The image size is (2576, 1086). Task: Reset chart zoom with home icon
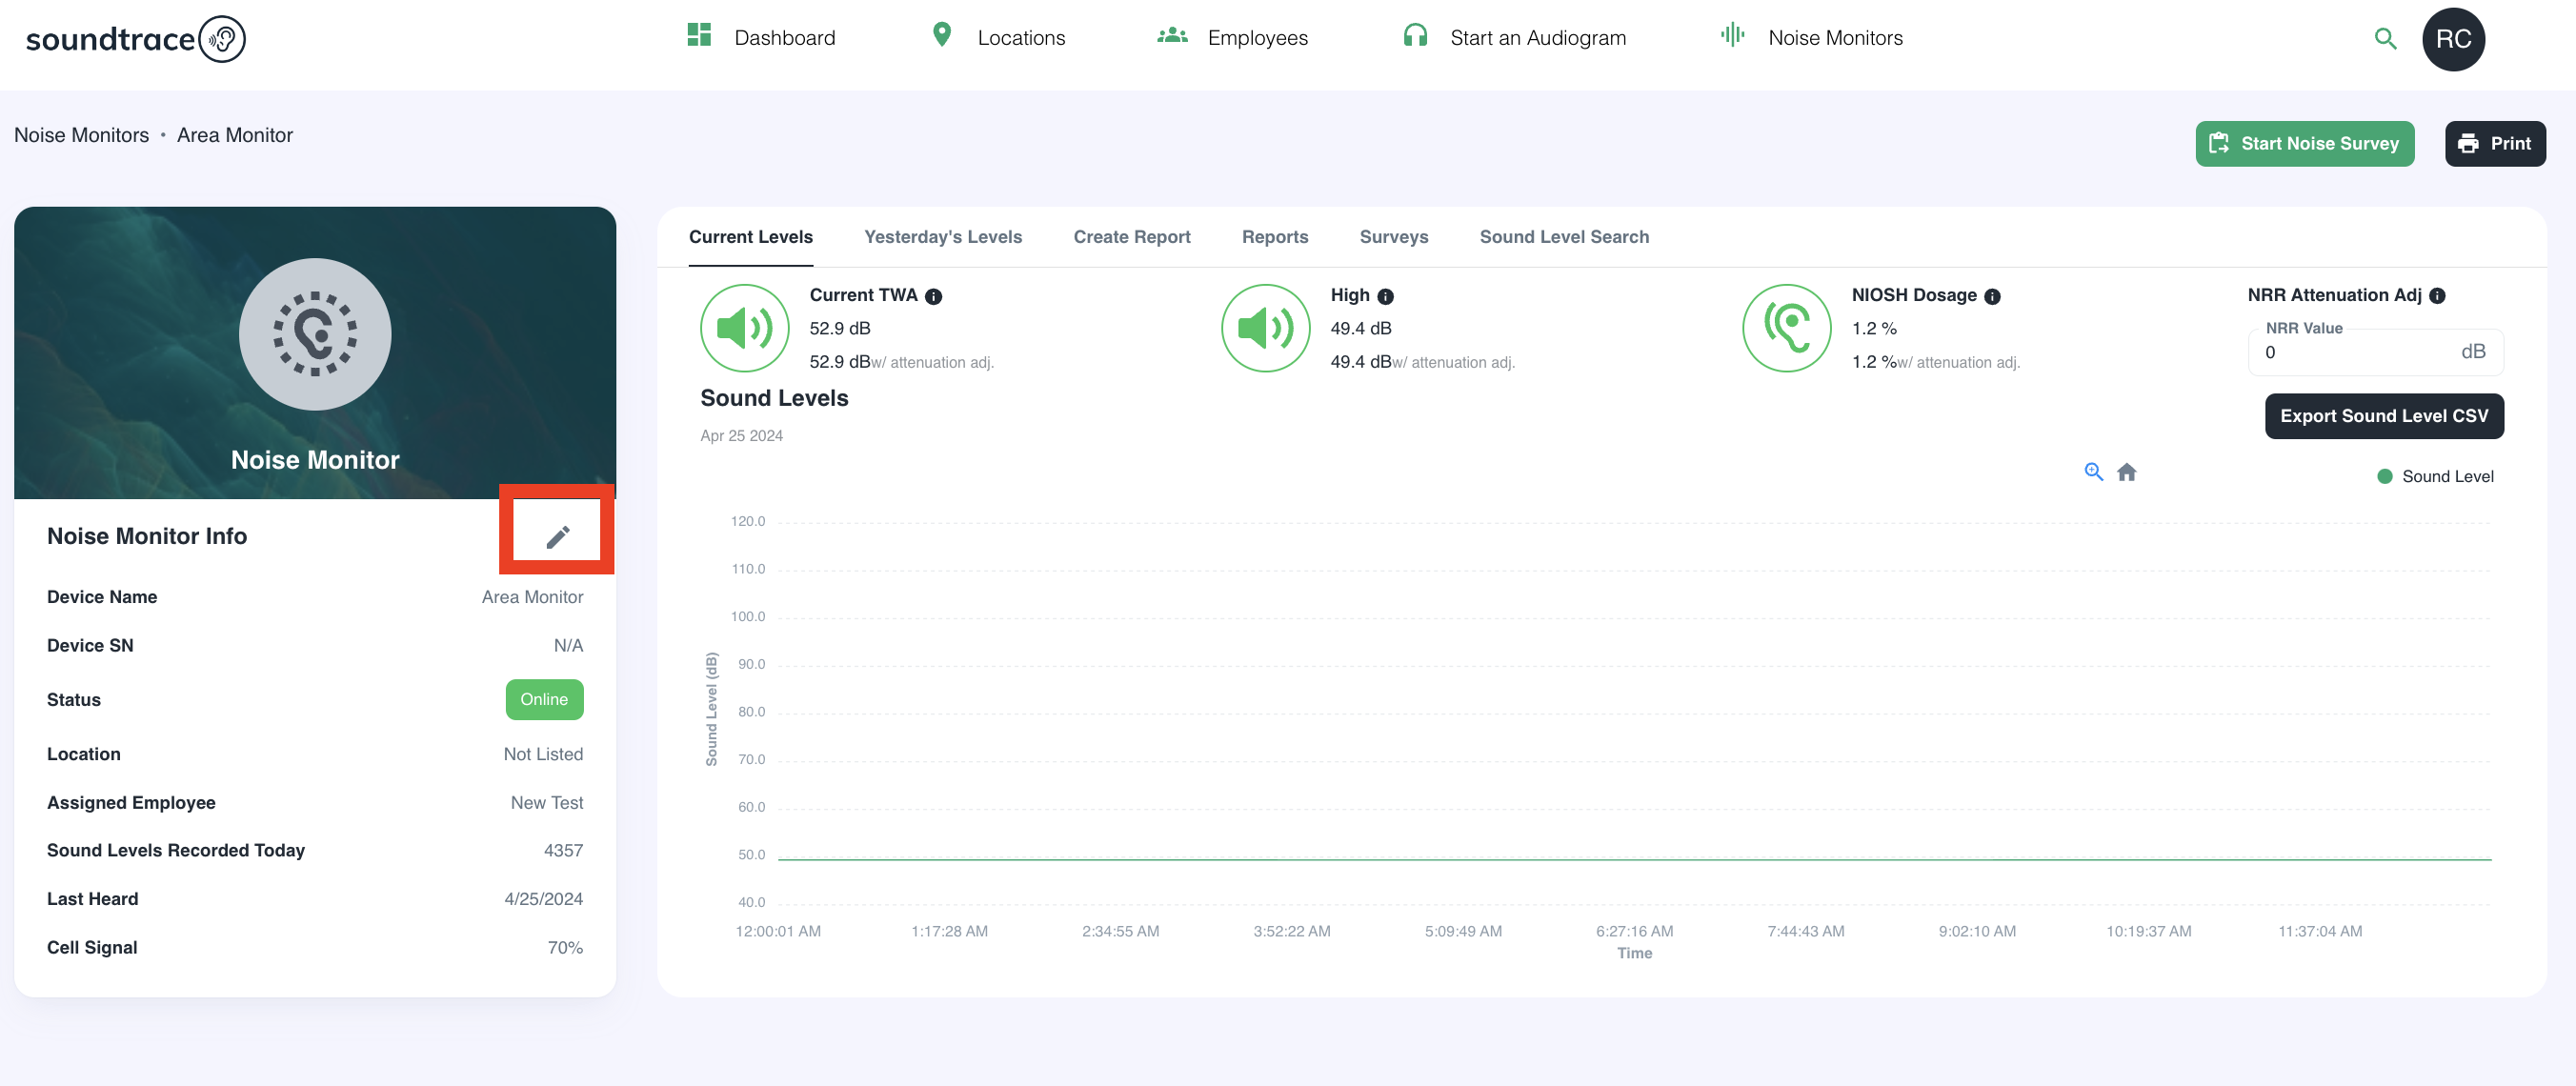(2127, 472)
